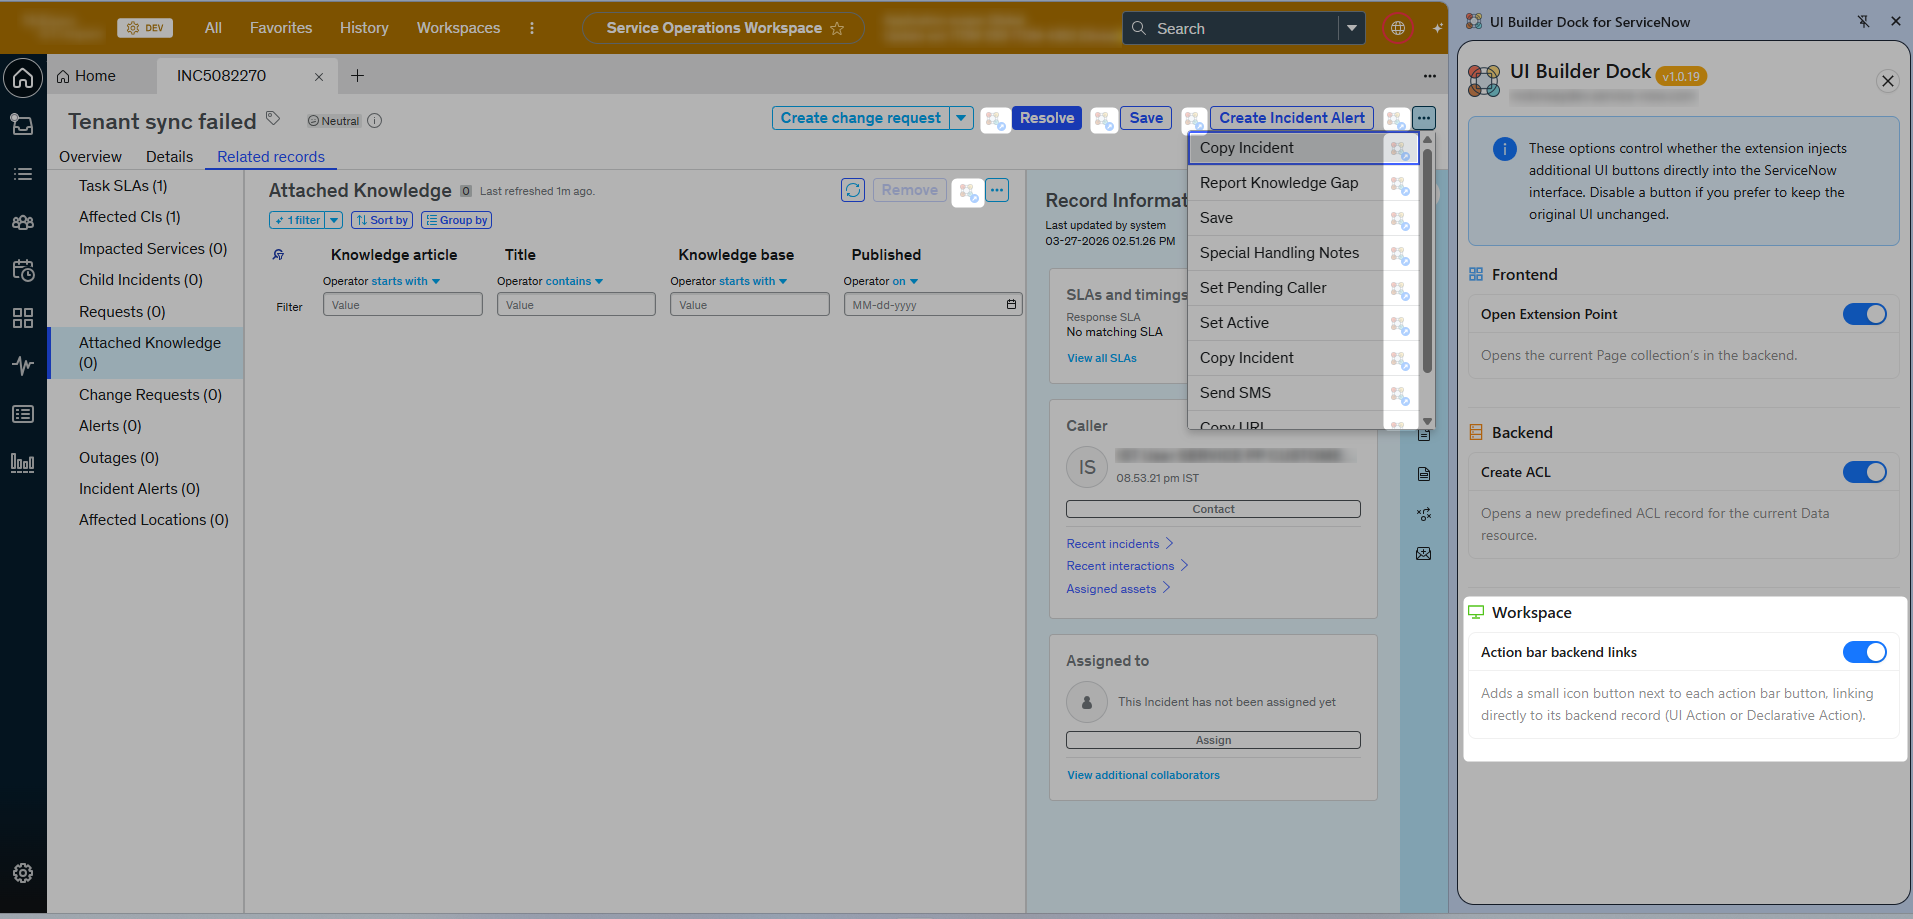Pin the UI Builder Dock panel
This screenshot has width=1913, height=919.
1863,21
